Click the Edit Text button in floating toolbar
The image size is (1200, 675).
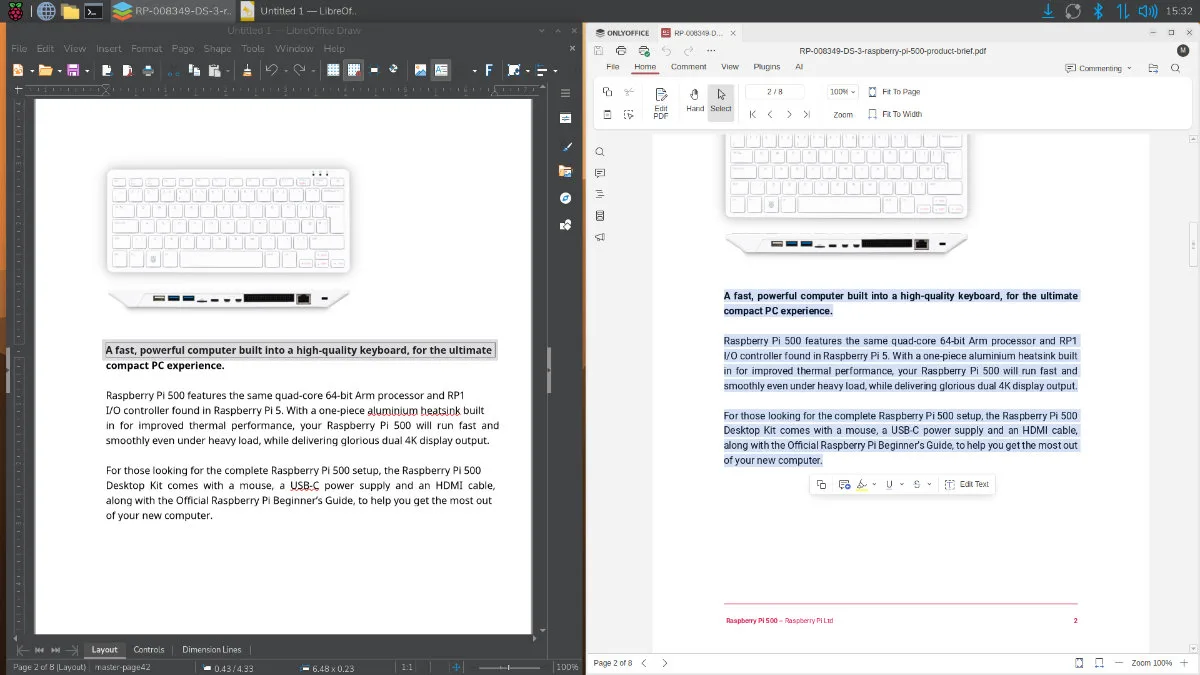(x=967, y=485)
